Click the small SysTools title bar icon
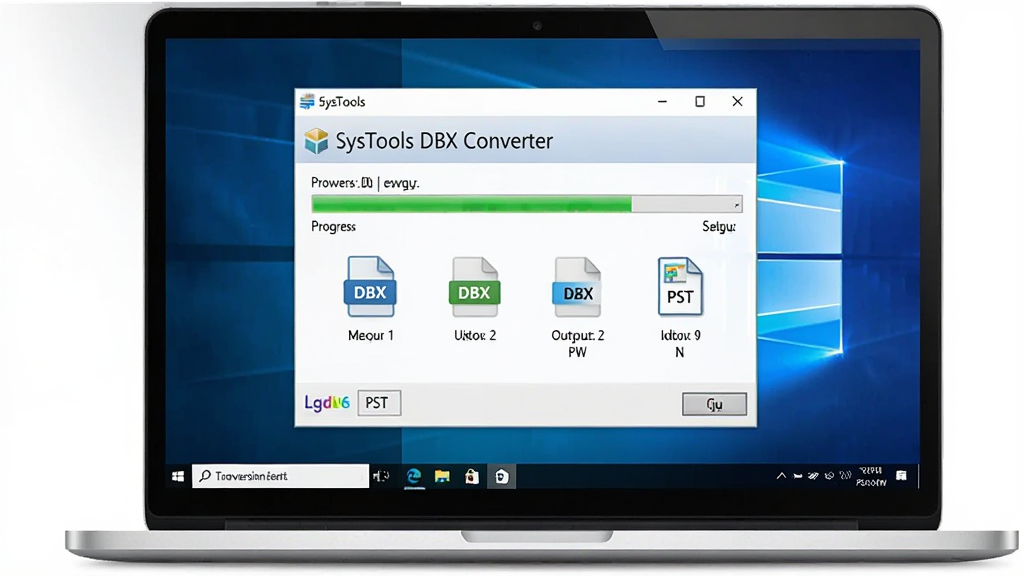Image resolution: width=1024 pixels, height=576 pixels. (306, 101)
